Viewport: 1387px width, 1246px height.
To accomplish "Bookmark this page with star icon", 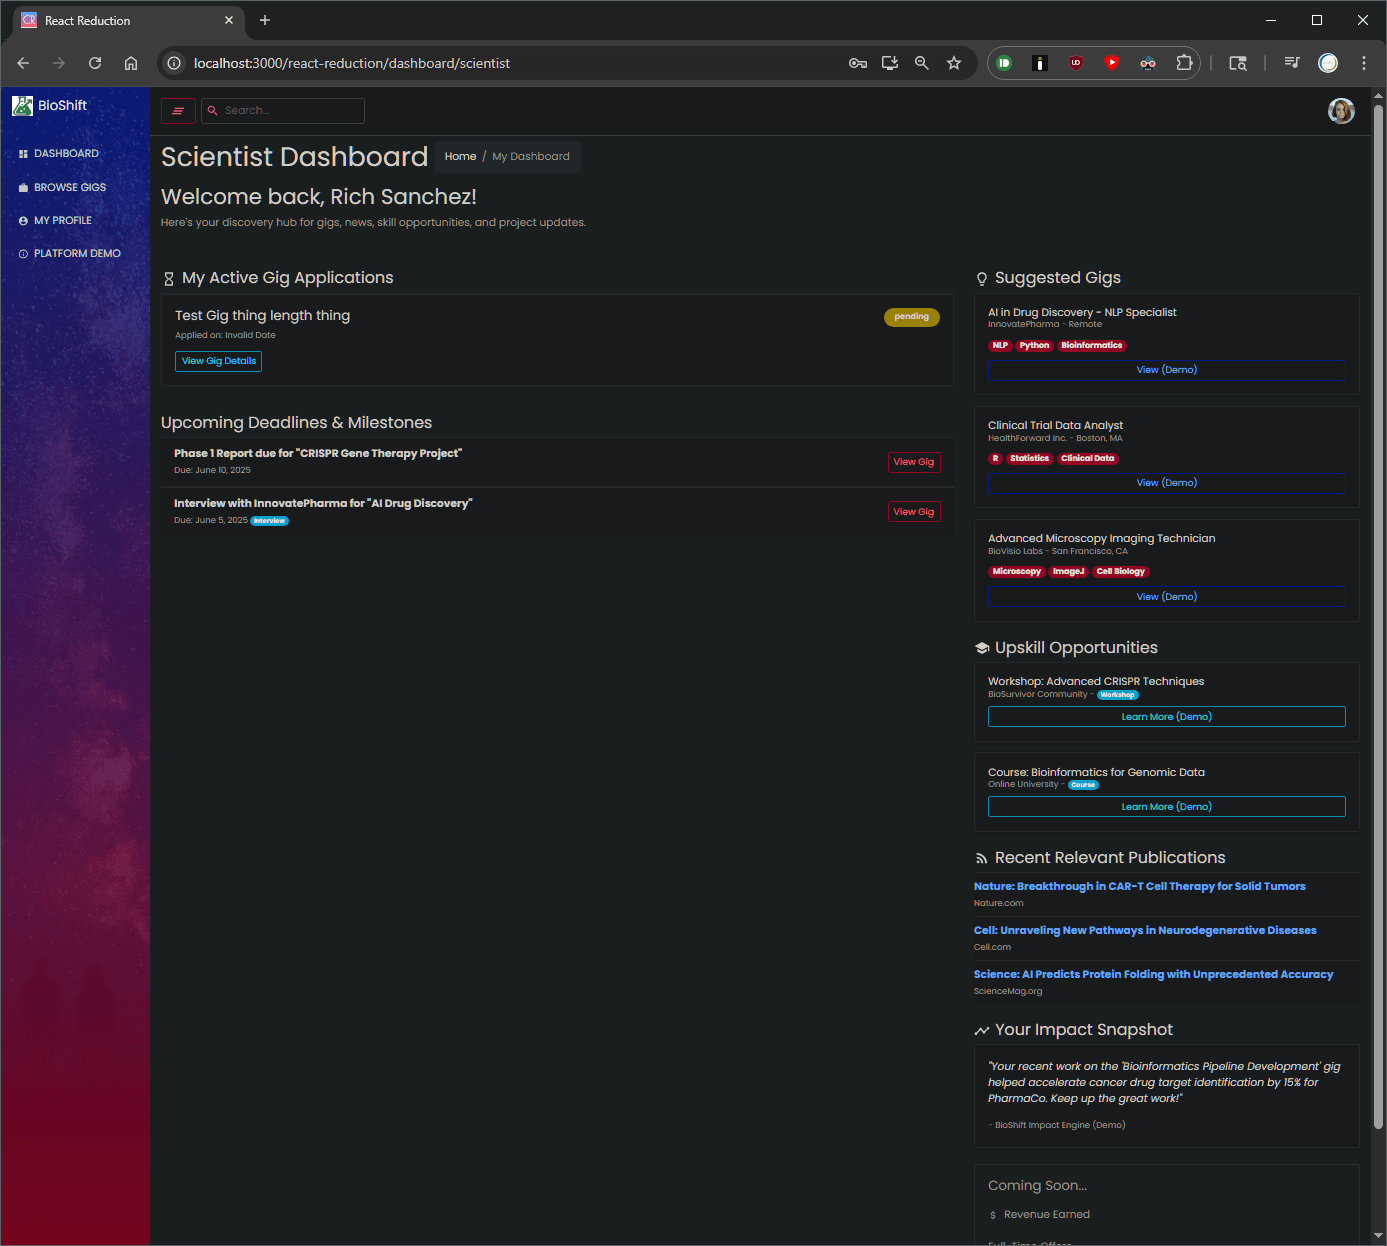I will [x=954, y=63].
